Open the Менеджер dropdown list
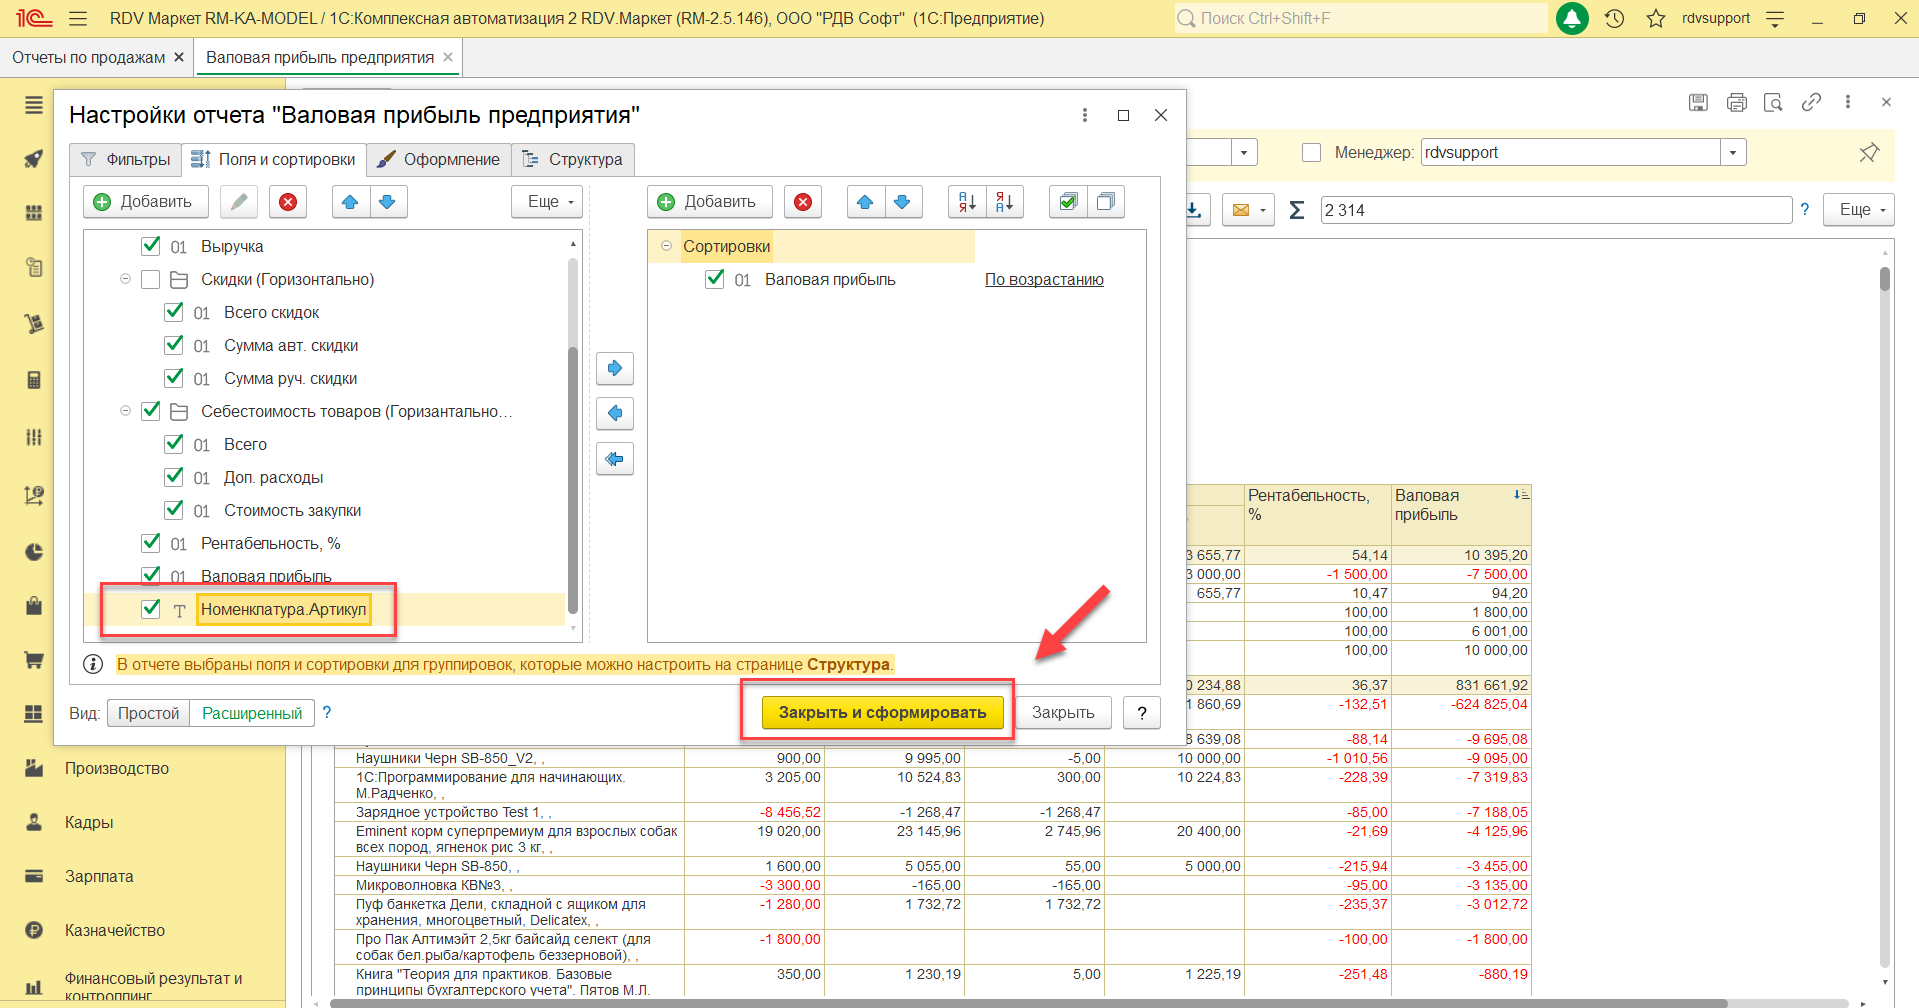This screenshot has width=1919, height=1008. (1733, 152)
